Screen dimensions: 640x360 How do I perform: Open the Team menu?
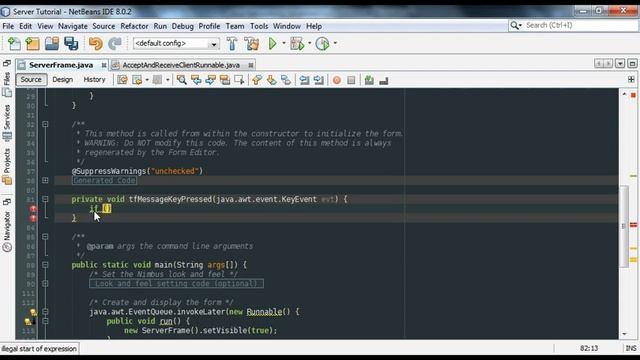point(235,26)
